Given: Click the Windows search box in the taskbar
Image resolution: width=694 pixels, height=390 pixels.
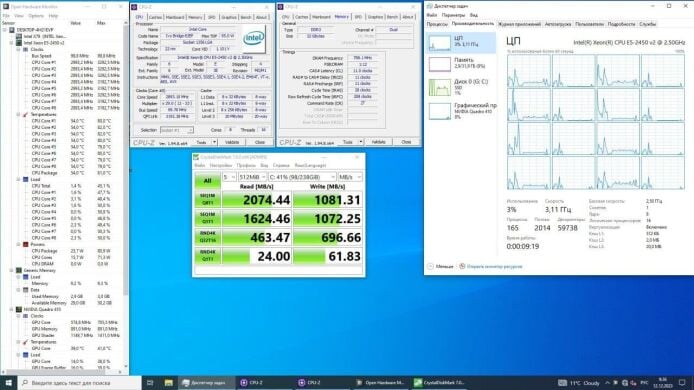Looking at the screenshot, I should click(x=80, y=382).
